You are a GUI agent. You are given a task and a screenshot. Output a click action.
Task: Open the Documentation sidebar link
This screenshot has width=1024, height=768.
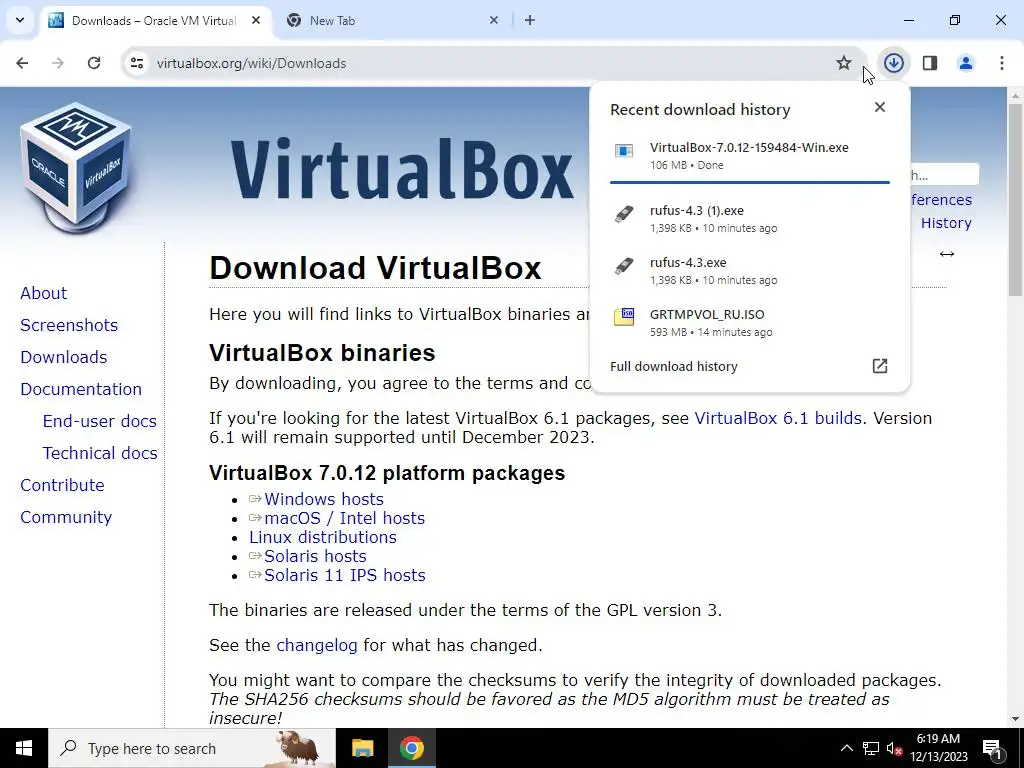81,389
